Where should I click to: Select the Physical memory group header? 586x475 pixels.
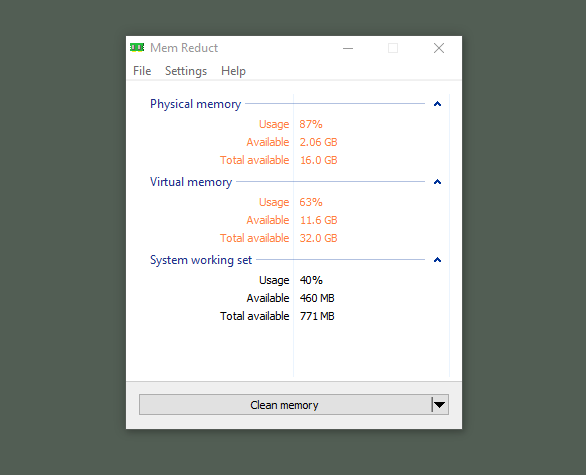(195, 104)
